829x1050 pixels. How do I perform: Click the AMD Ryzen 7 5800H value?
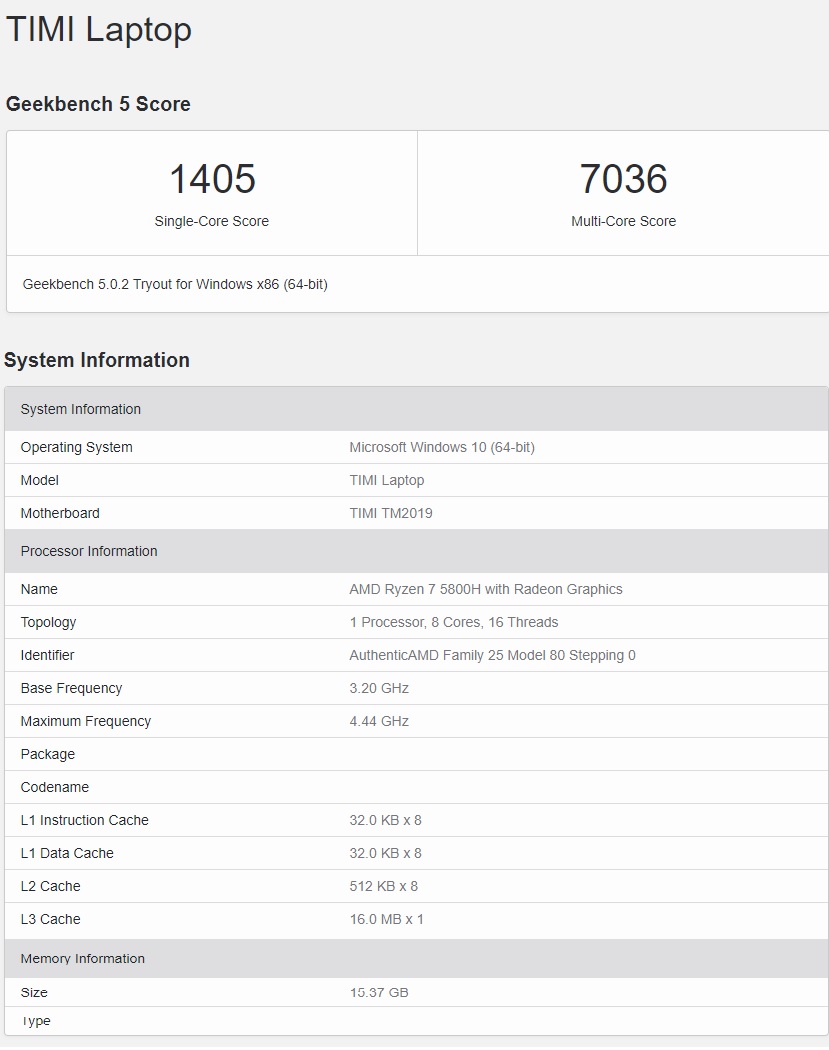click(485, 589)
